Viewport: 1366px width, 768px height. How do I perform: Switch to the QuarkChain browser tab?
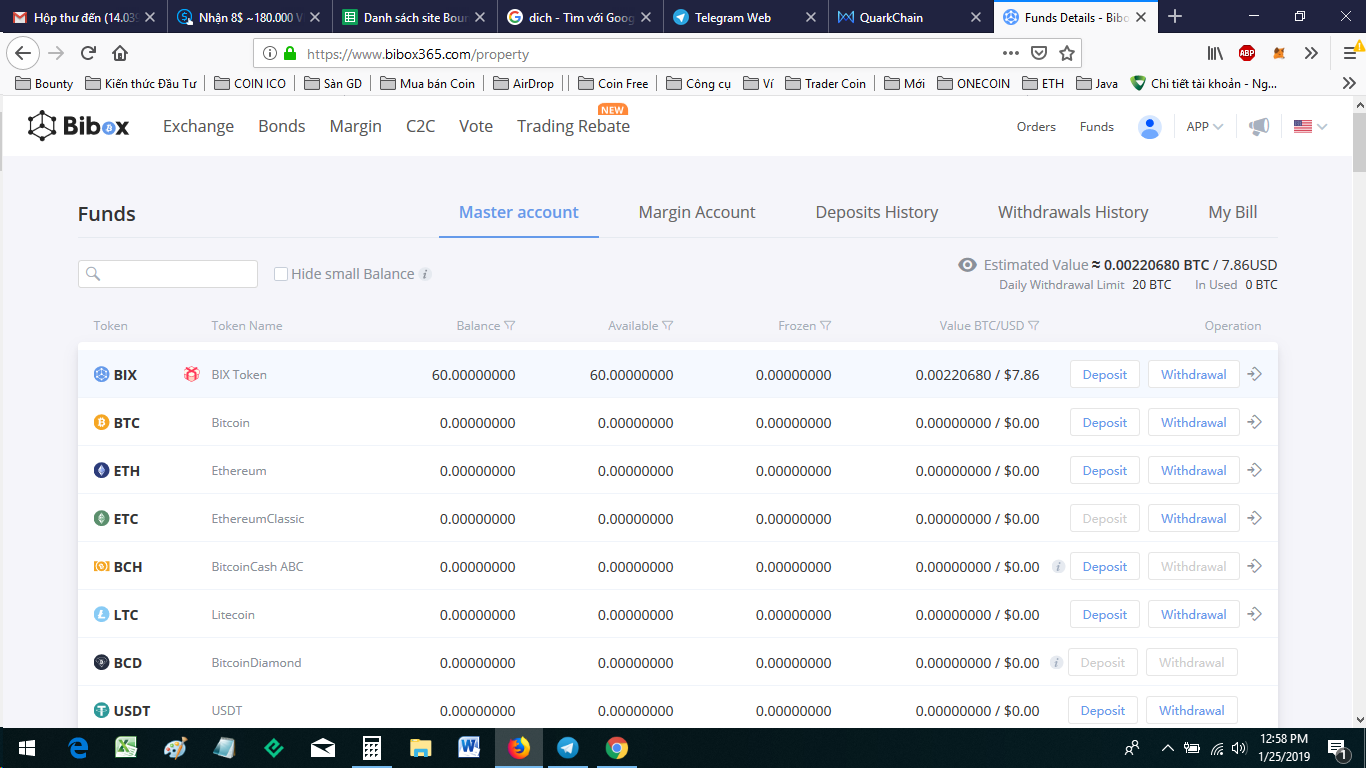909,17
